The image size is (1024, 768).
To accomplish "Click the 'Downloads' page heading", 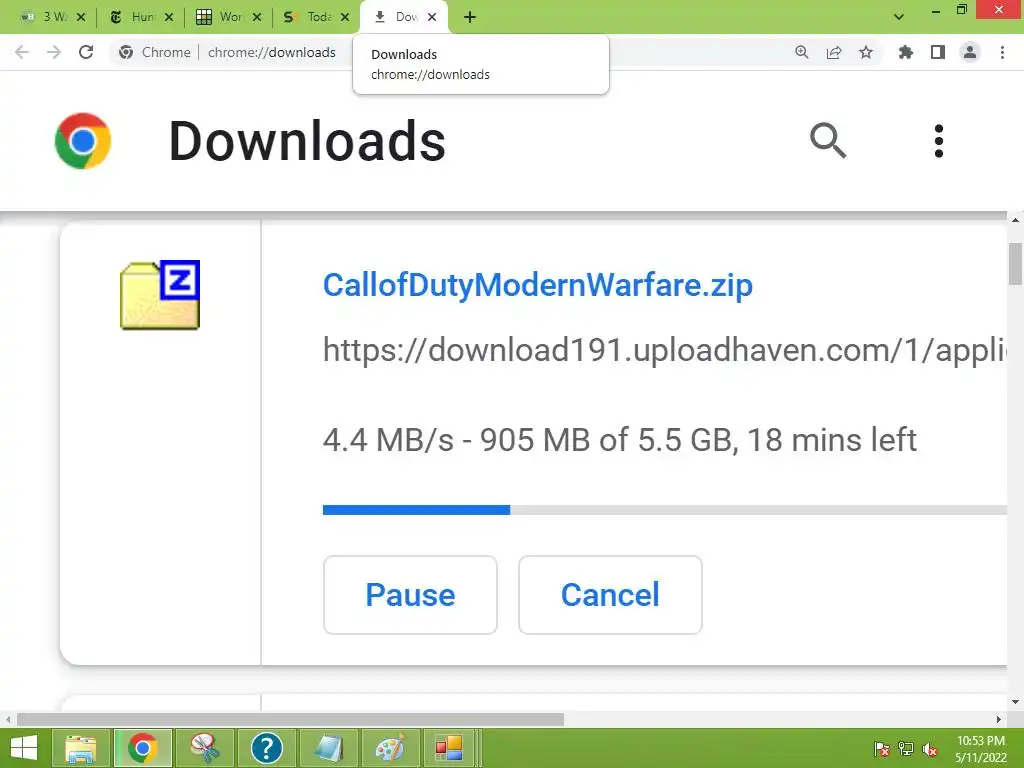I will pyautogui.click(x=307, y=141).
